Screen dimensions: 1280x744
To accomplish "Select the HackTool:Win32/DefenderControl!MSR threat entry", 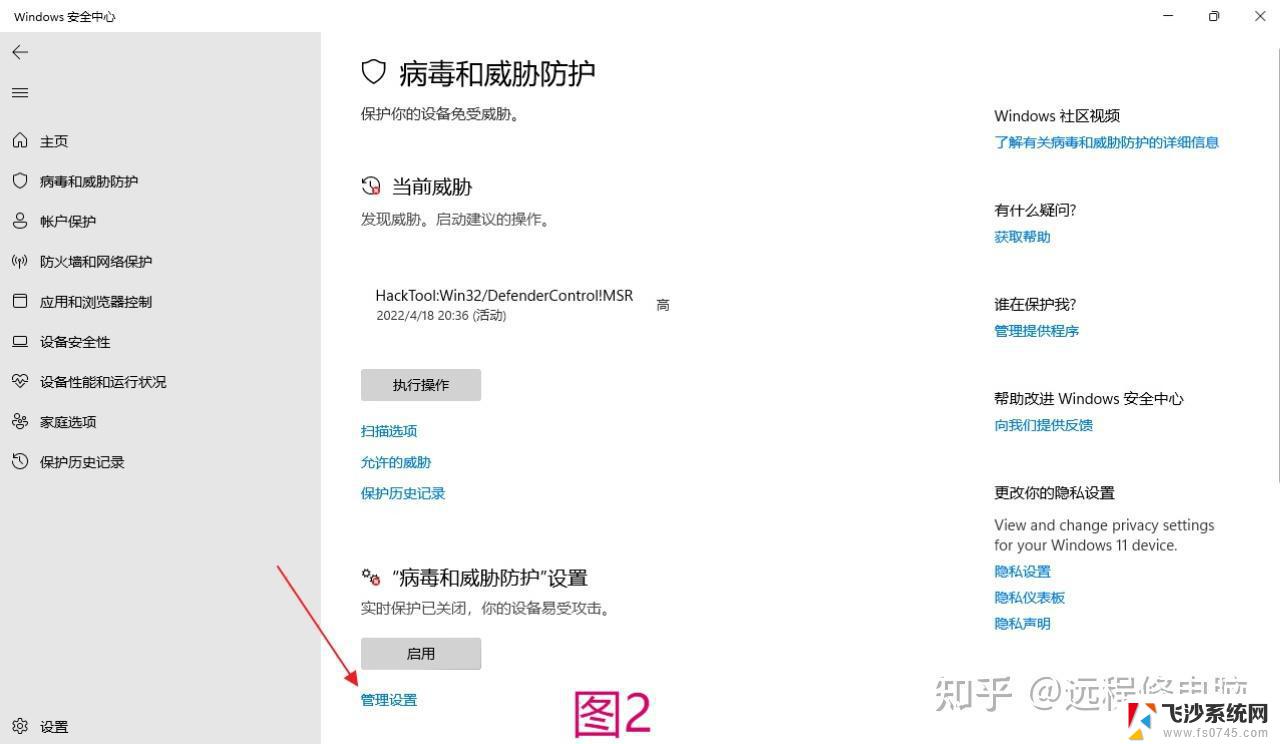I will [x=504, y=295].
